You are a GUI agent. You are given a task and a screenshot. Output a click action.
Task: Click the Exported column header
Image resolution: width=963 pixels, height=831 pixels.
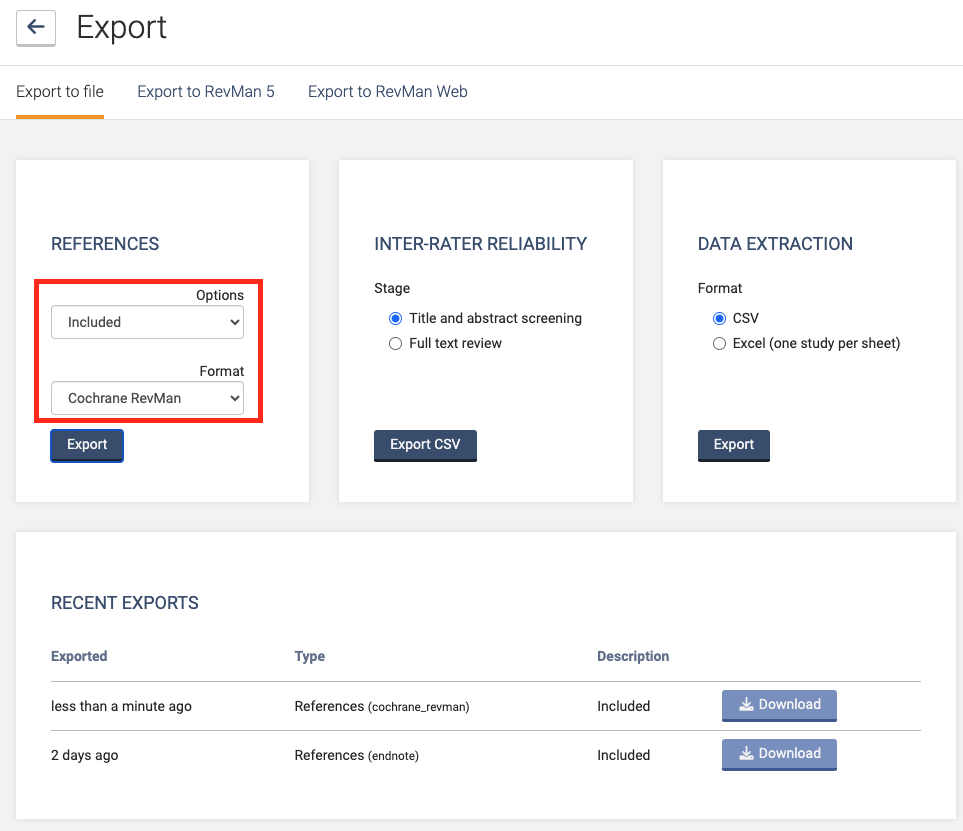point(79,657)
